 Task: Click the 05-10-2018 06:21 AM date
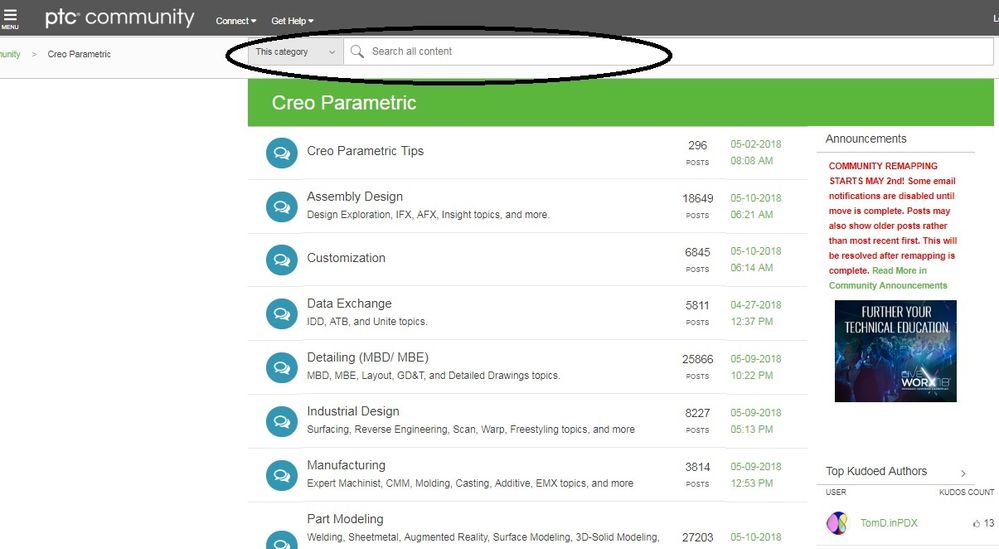click(x=756, y=206)
